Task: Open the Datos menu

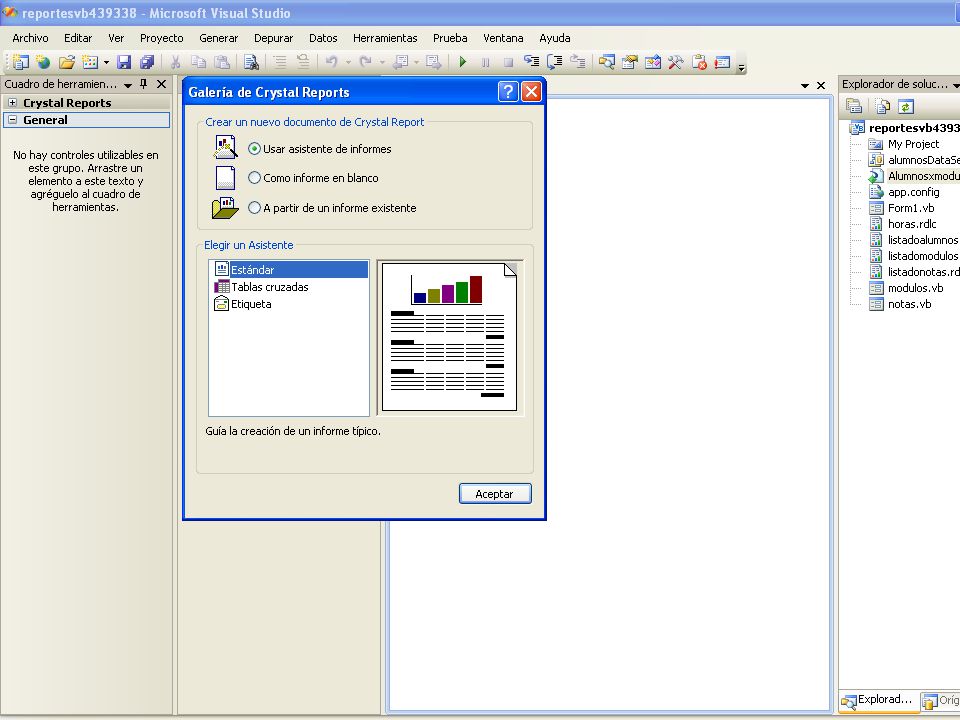Action: 323,38
